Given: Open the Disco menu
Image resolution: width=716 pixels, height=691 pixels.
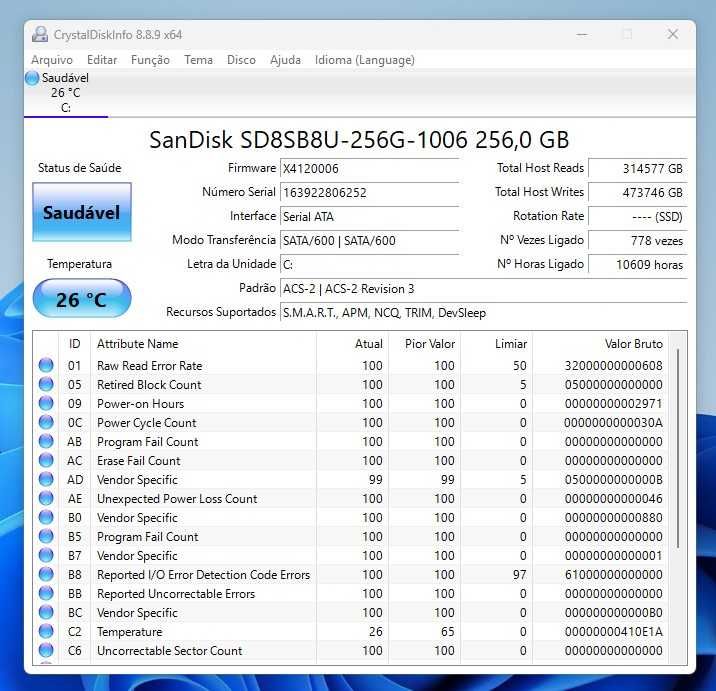Looking at the screenshot, I should point(241,60).
